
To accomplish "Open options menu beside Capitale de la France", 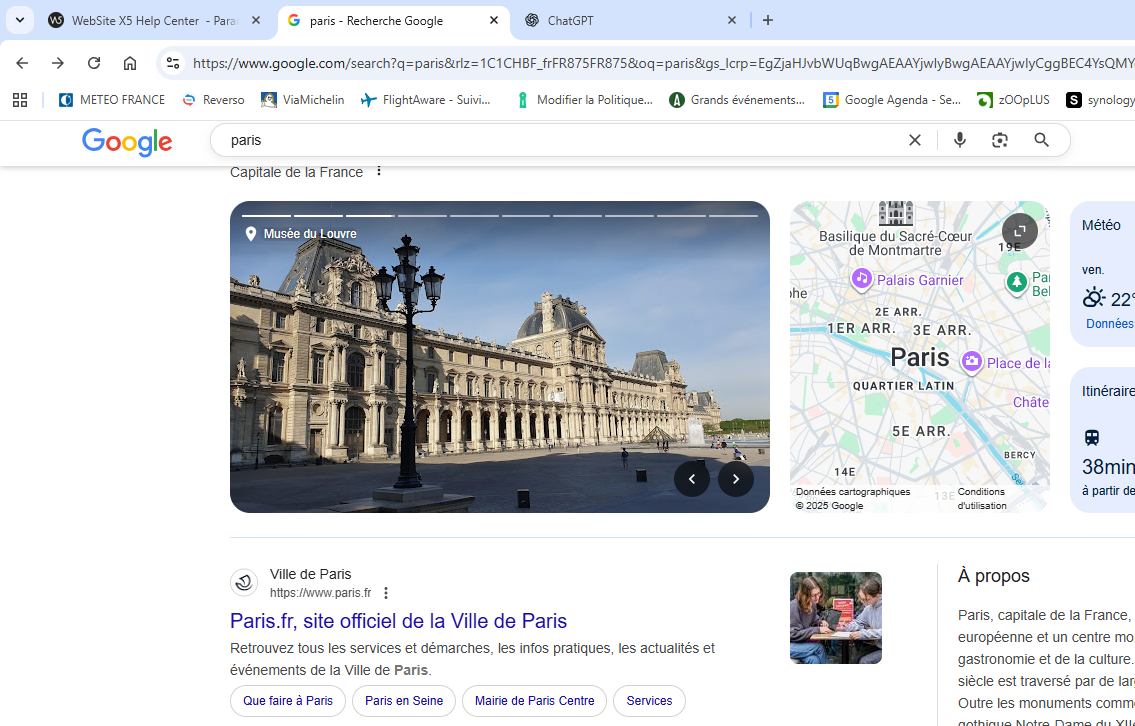I will [x=379, y=172].
